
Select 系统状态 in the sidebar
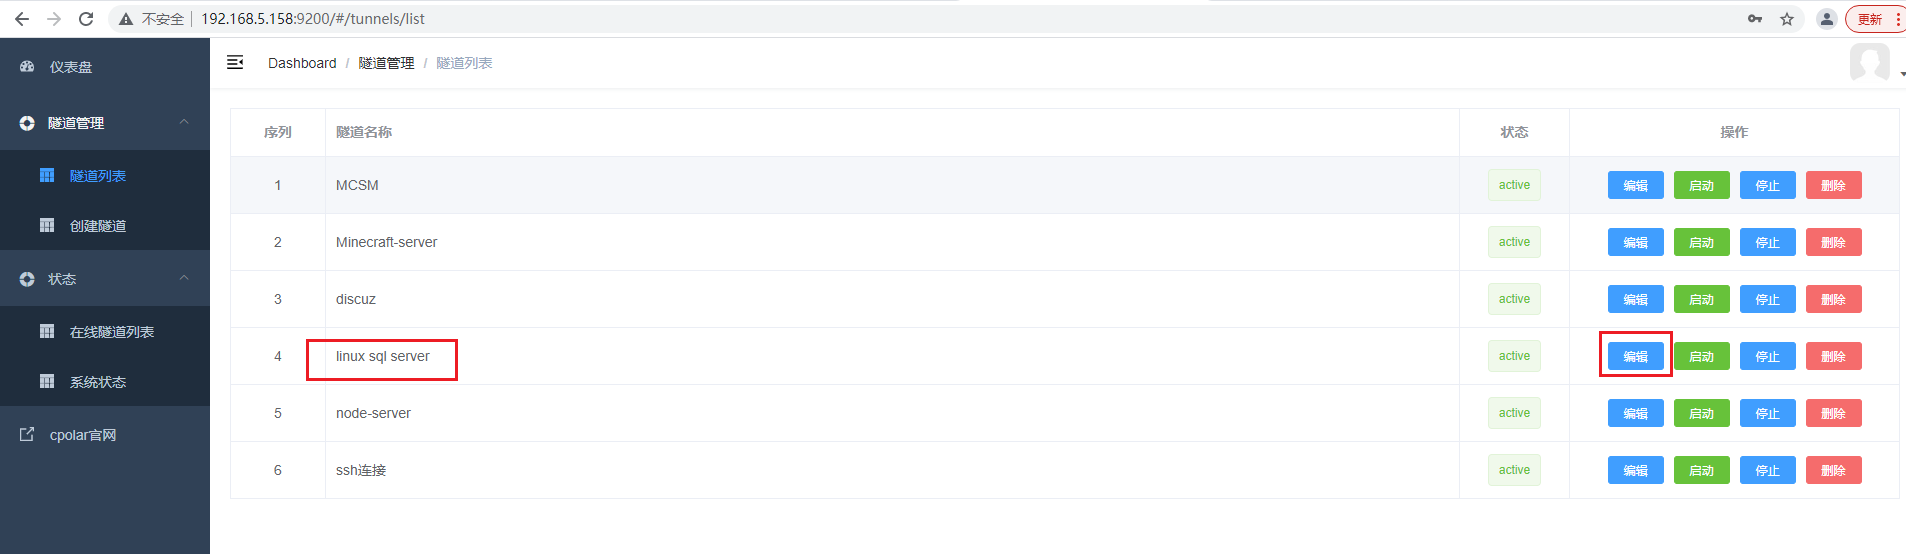98,382
